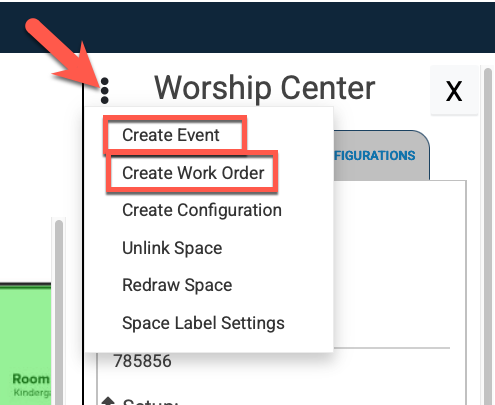
Task: Pick Create Configuration in the dropdown menu
Action: [202, 210]
